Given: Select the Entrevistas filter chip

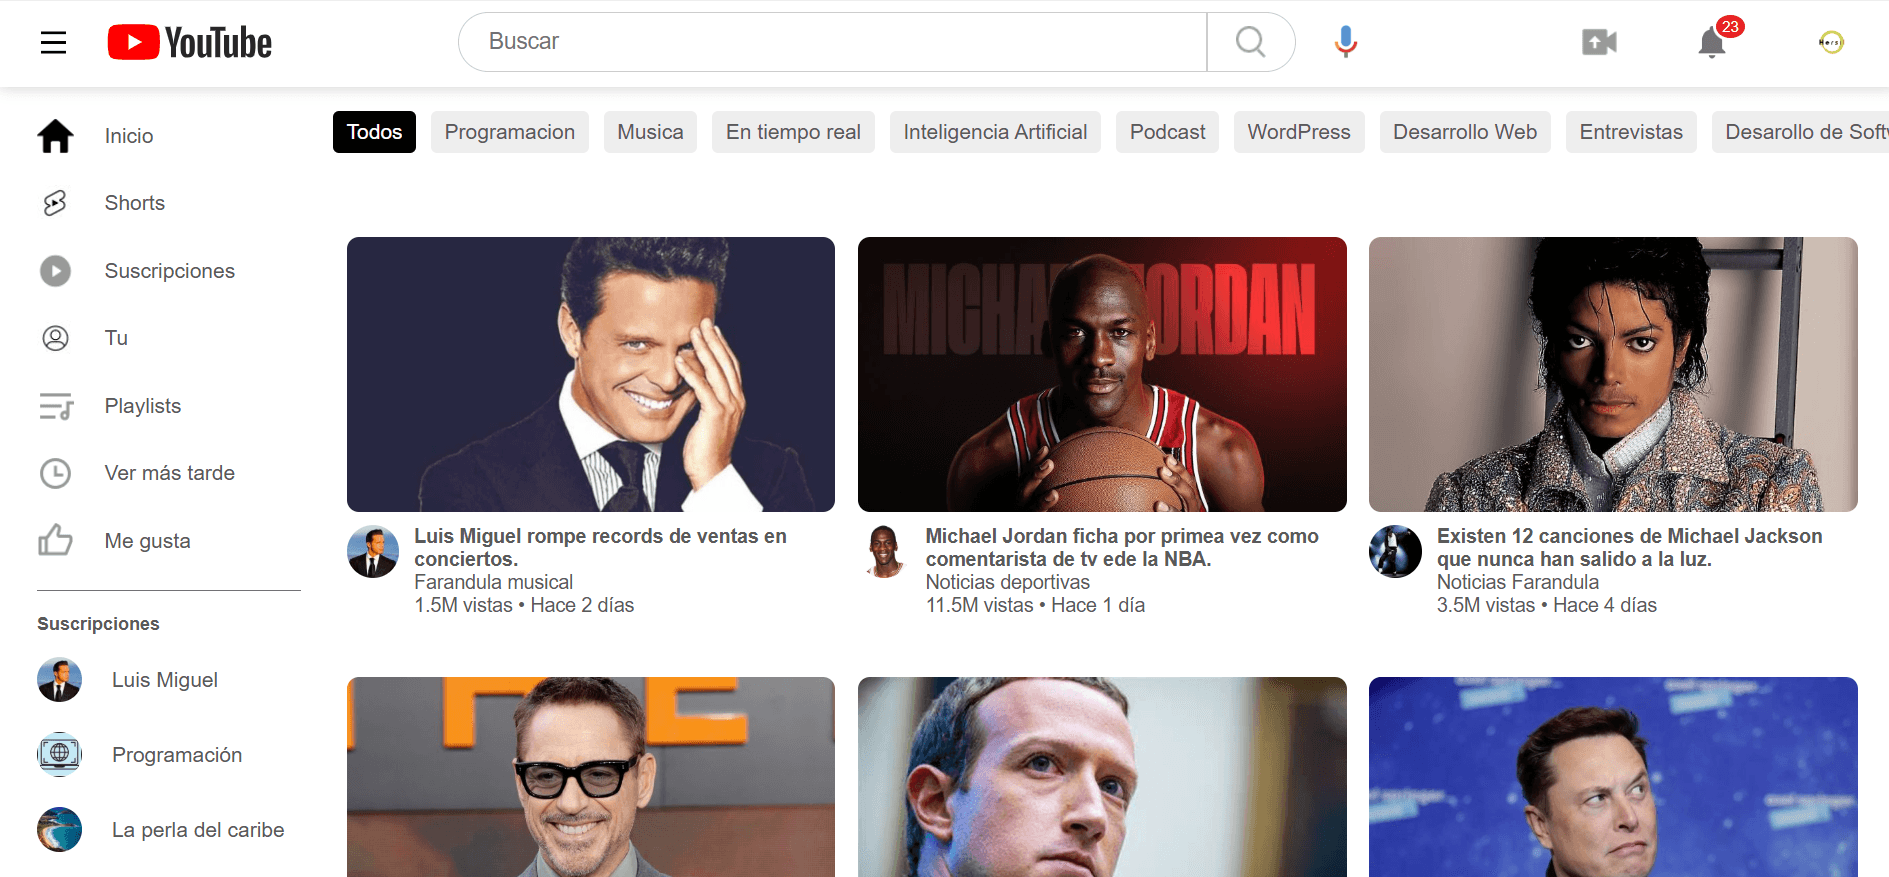Looking at the screenshot, I should pyautogui.click(x=1631, y=132).
